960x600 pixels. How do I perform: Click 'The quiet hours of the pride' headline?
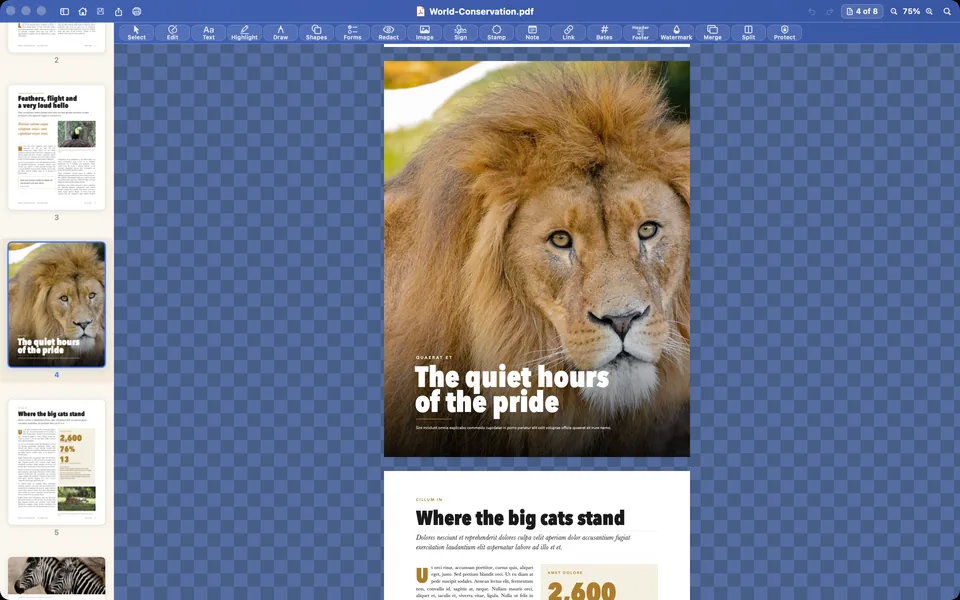(512, 389)
